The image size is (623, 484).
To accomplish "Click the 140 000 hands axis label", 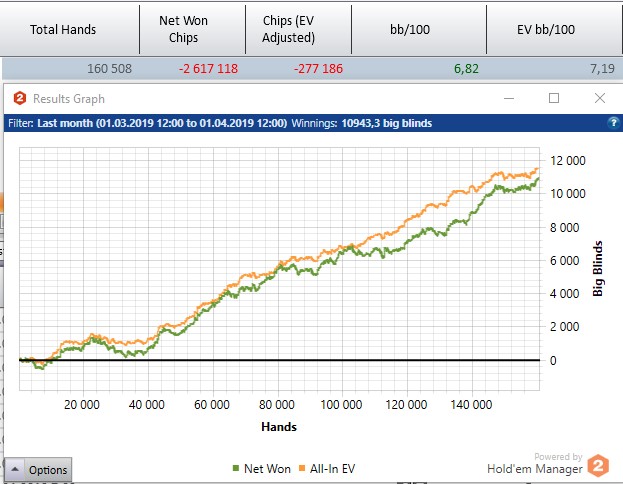I will (471, 405).
